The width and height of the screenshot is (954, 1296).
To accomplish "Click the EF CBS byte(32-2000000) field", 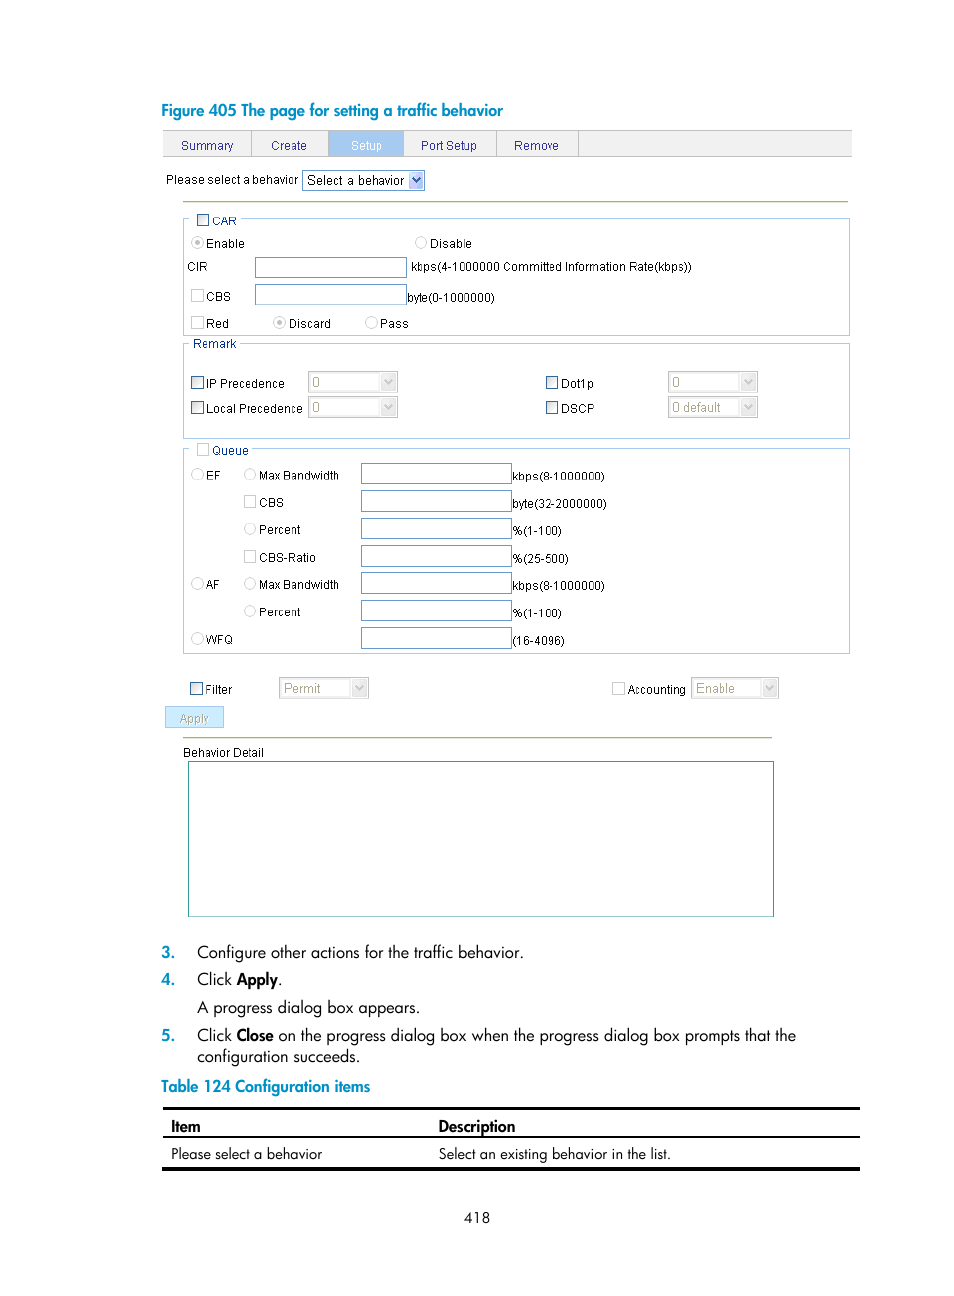I will point(436,501).
